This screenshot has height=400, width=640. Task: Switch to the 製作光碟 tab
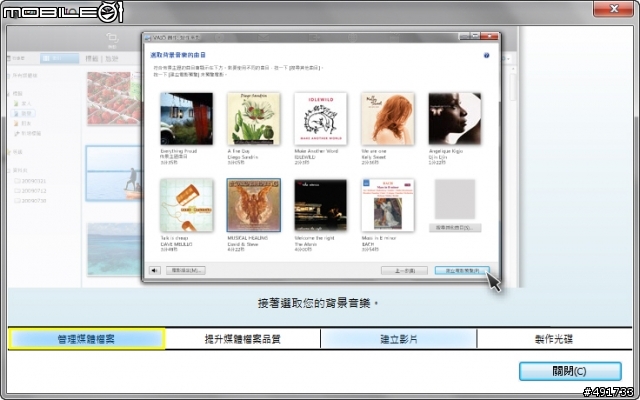pos(554,339)
